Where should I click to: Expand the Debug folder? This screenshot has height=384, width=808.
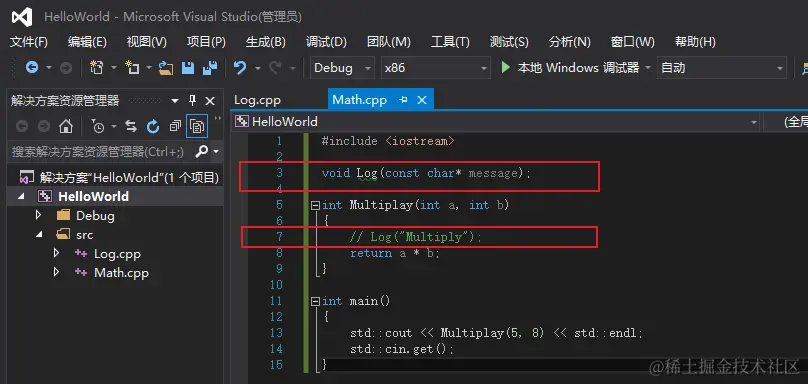pos(38,215)
